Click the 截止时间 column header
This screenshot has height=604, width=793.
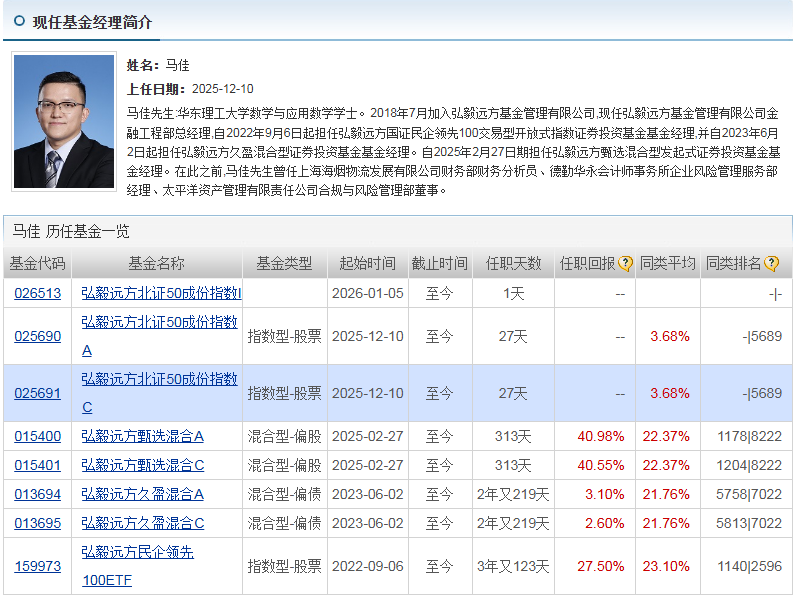tap(439, 264)
